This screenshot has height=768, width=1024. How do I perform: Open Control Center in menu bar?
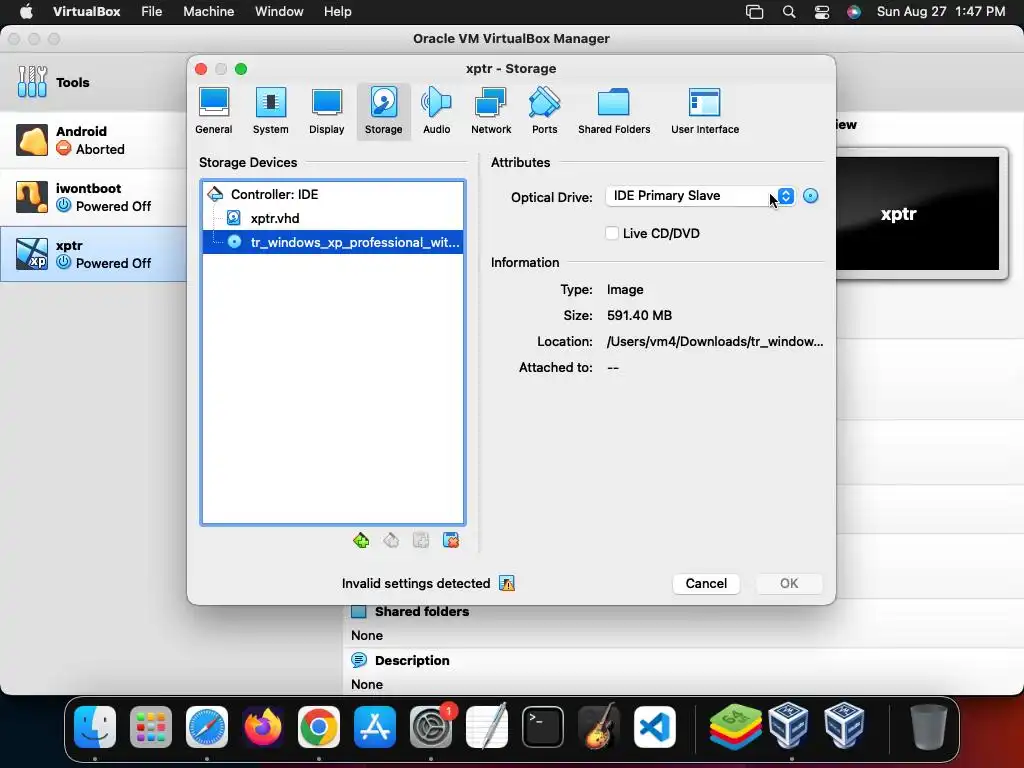822,12
